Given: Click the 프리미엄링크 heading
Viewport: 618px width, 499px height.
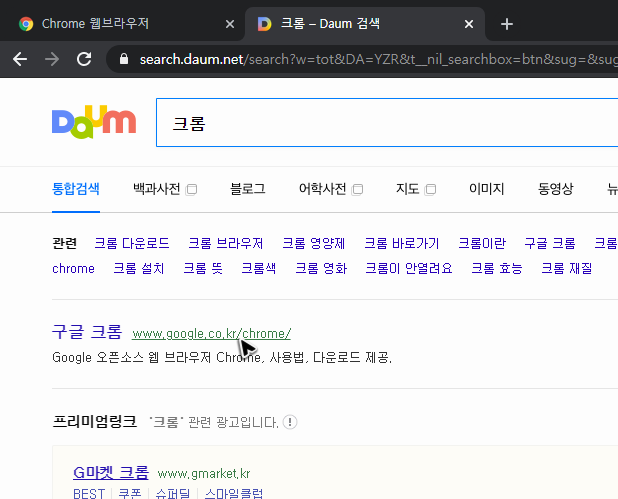Looking at the screenshot, I should [x=95, y=422].
